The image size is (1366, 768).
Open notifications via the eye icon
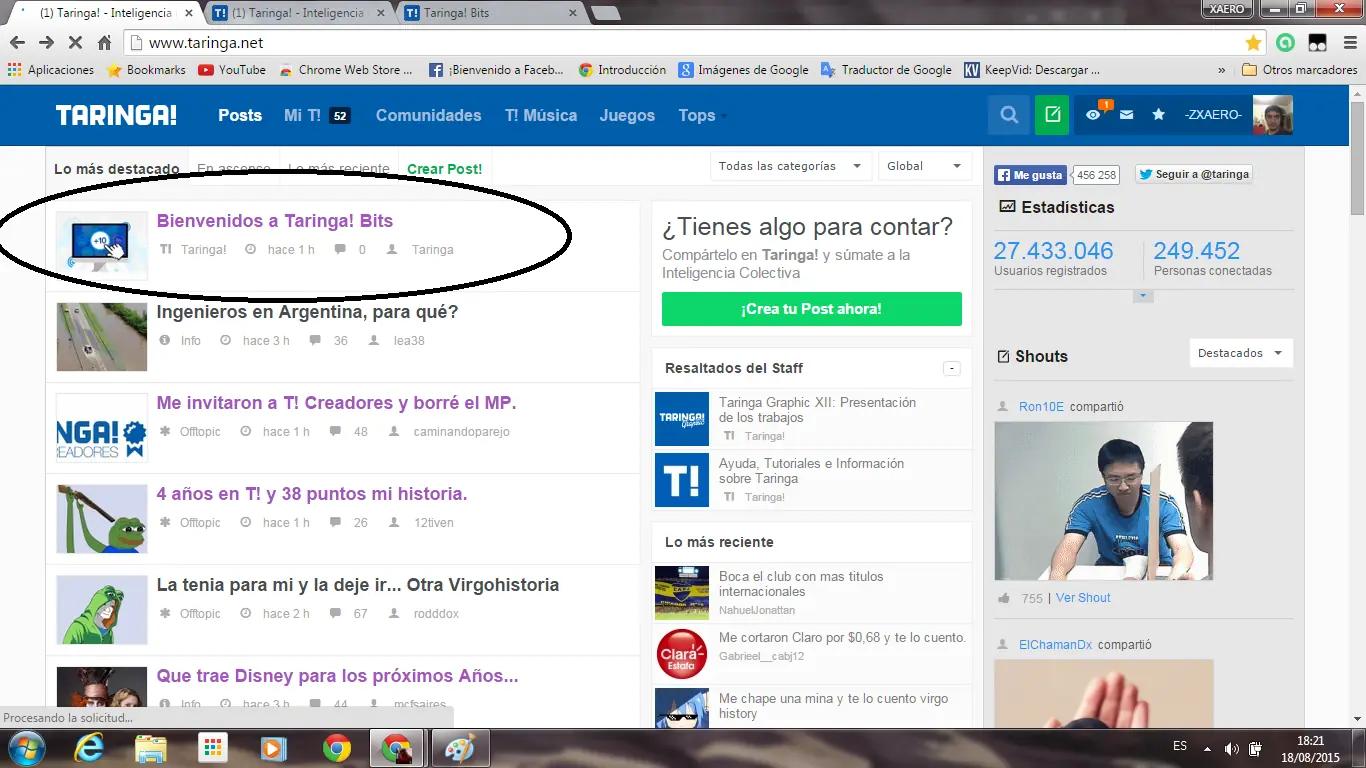[x=1094, y=115]
